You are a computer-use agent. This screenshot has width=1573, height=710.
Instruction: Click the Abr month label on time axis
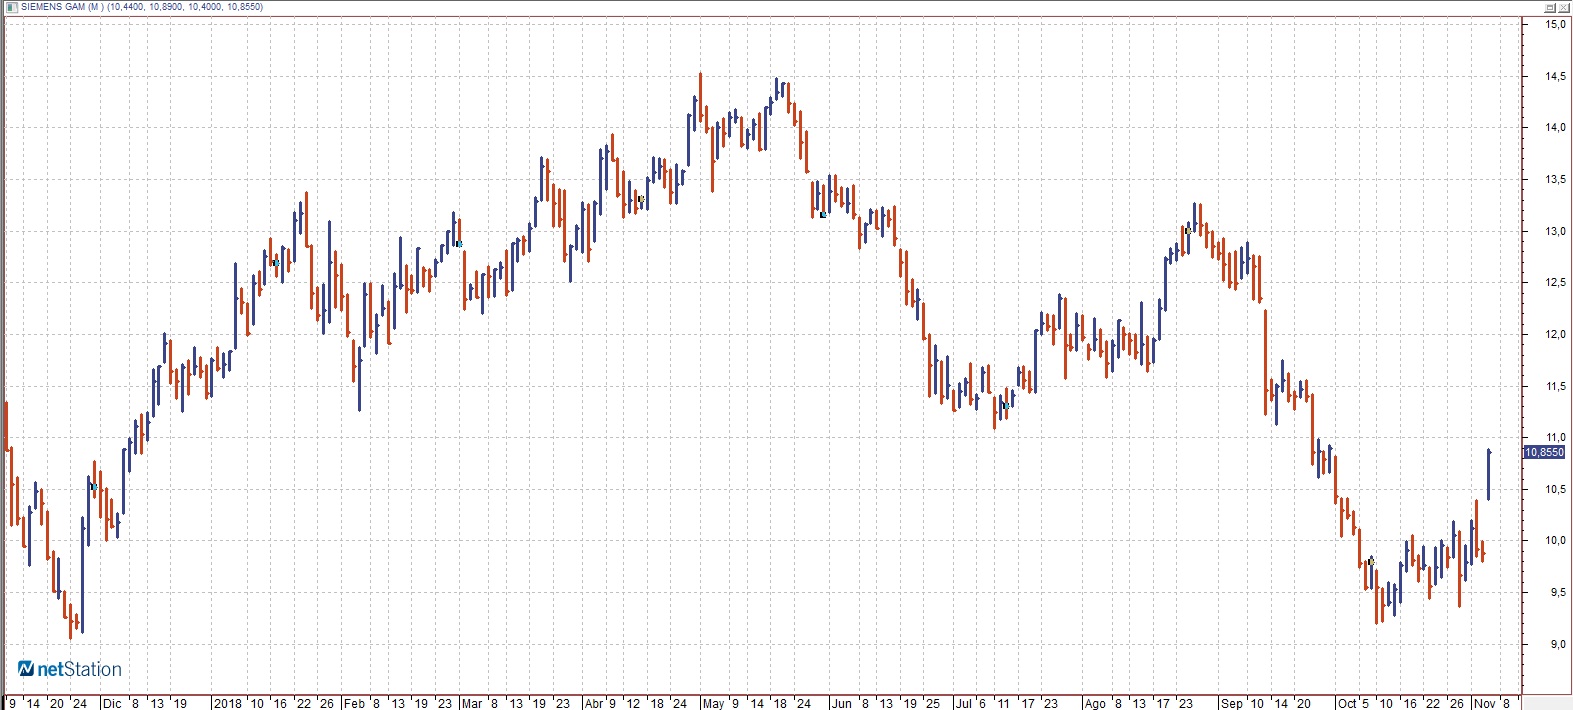[594, 703]
